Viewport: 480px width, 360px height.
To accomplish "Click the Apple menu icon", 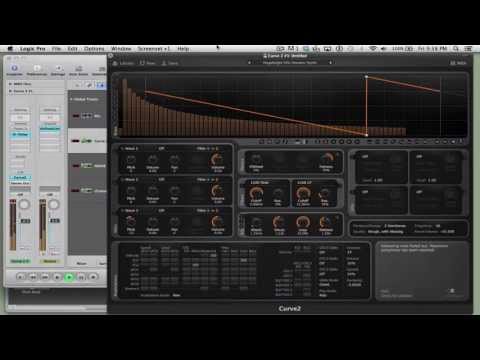I will pyautogui.click(x=10, y=49).
